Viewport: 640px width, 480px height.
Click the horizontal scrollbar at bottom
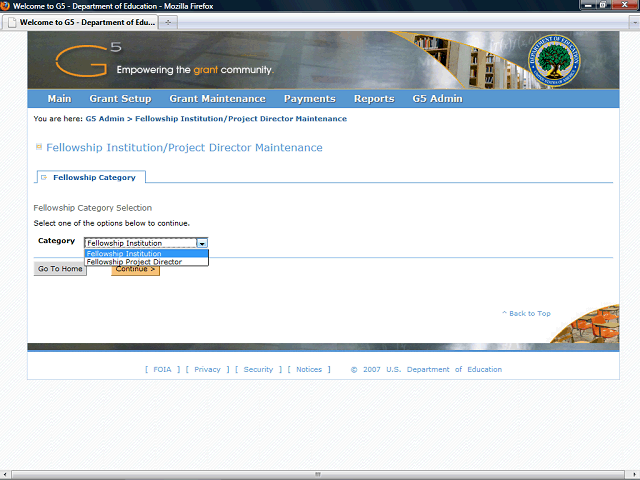[318, 475]
